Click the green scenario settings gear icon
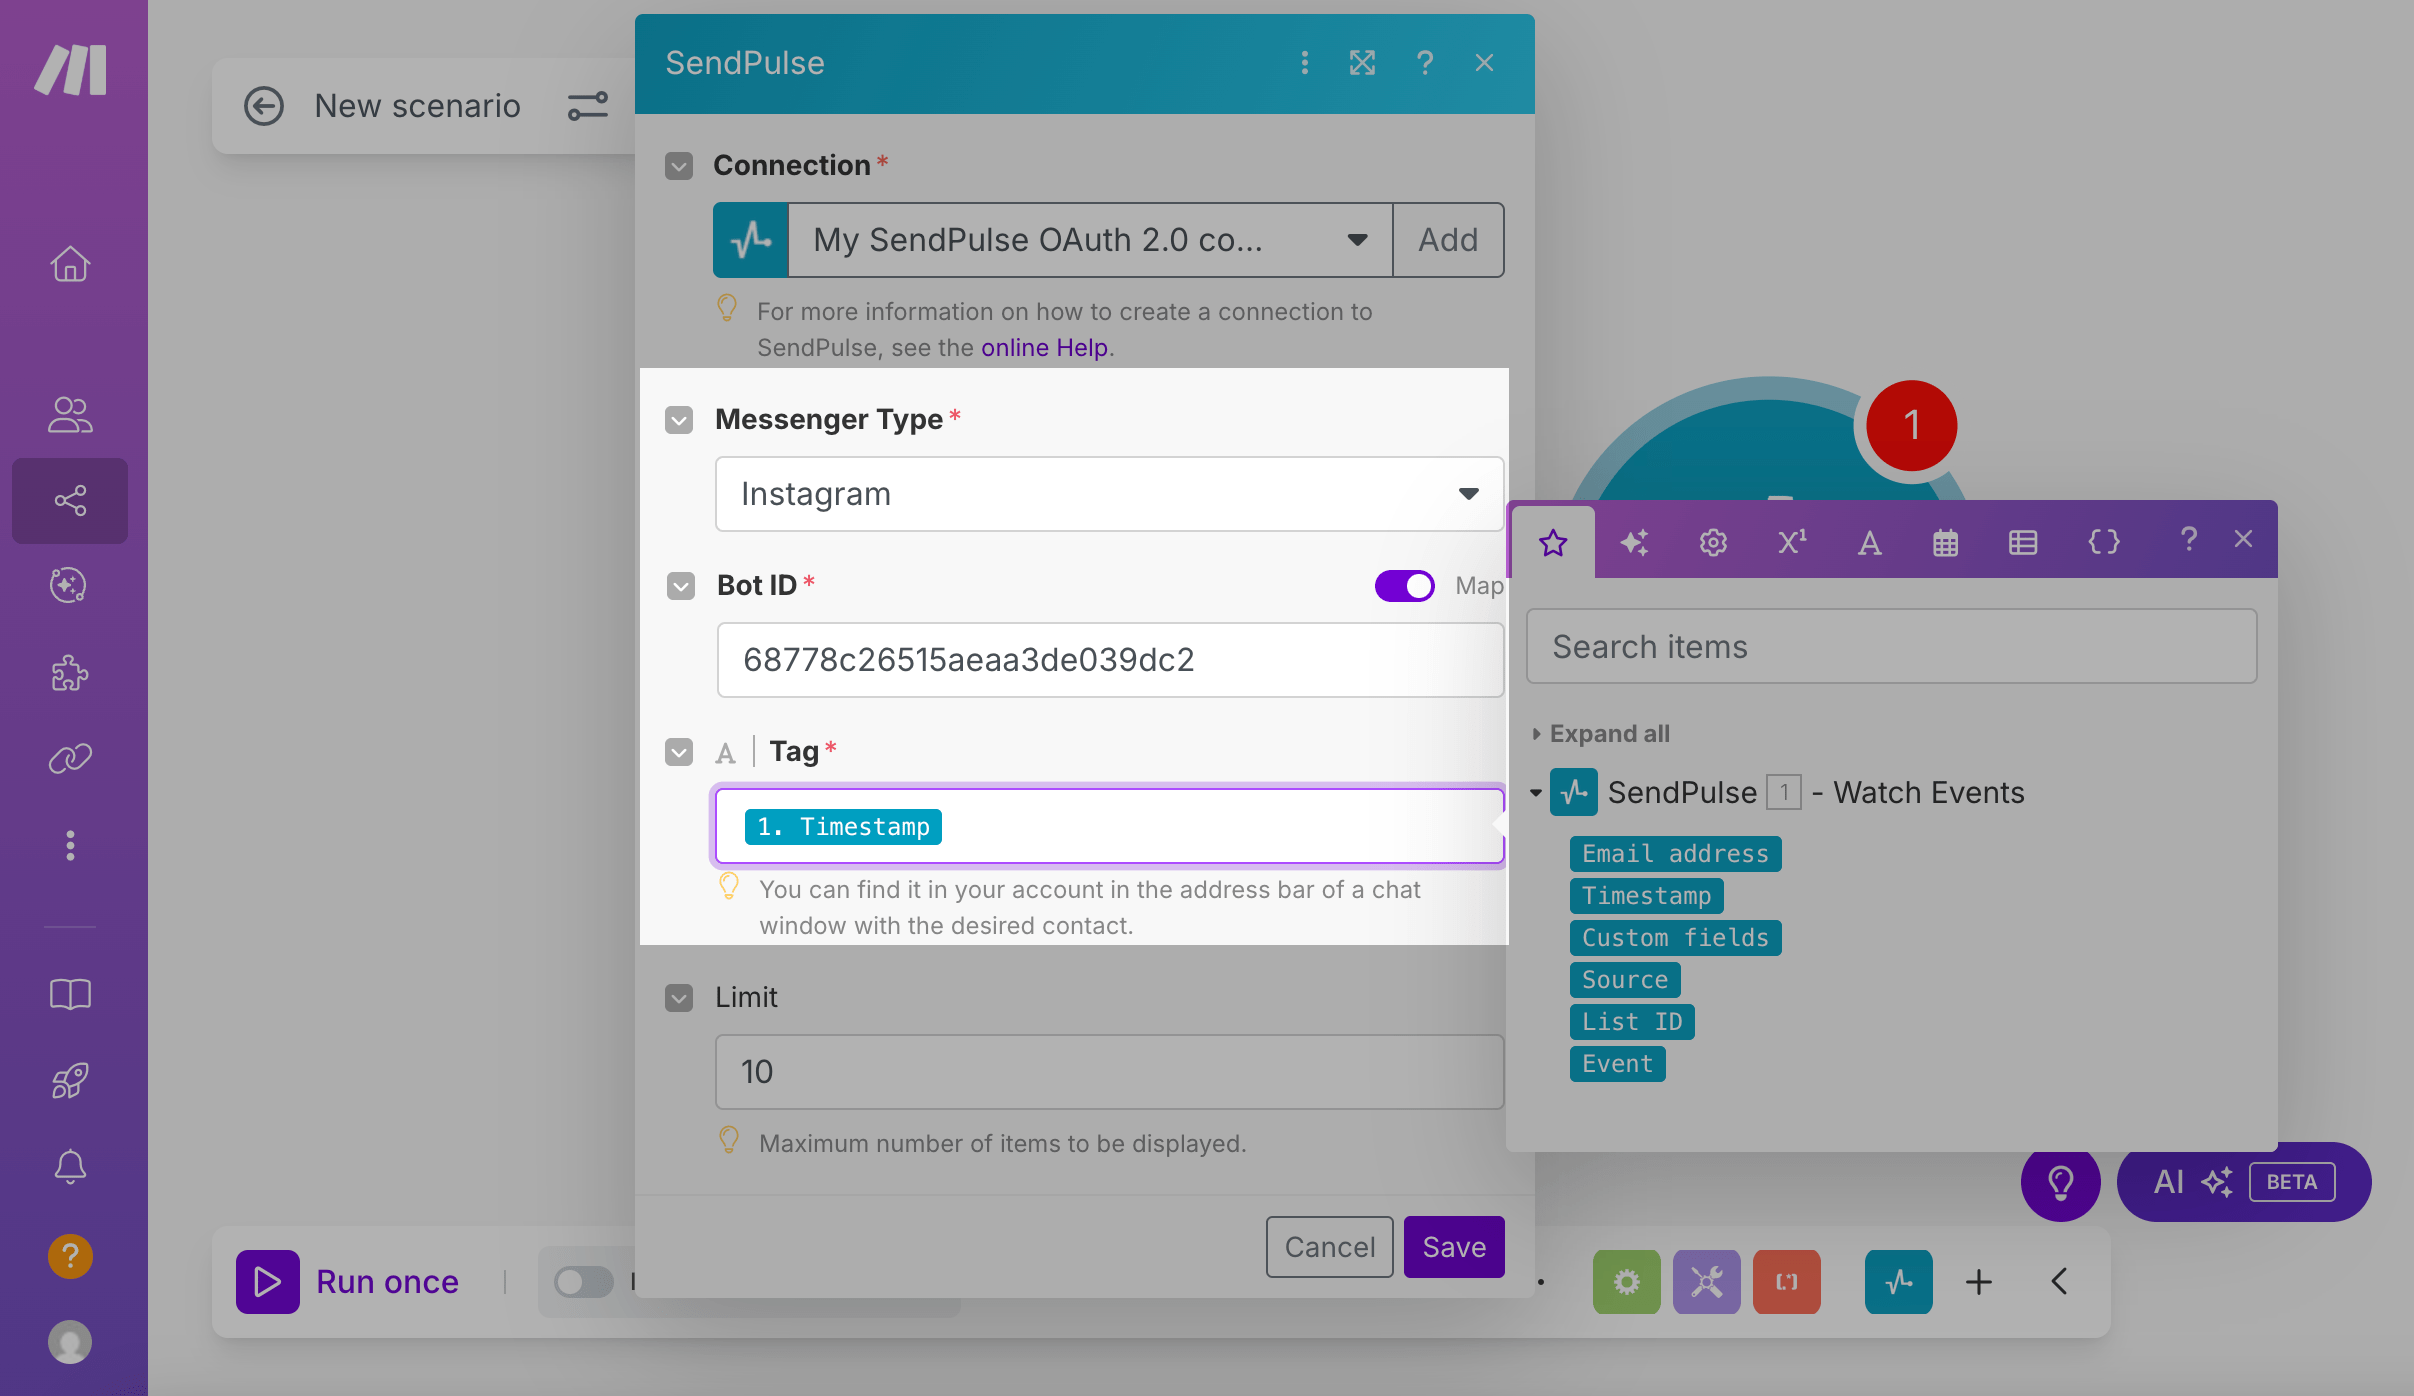Viewport: 2414px width, 1396px height. click(x=1626, y=1281)
